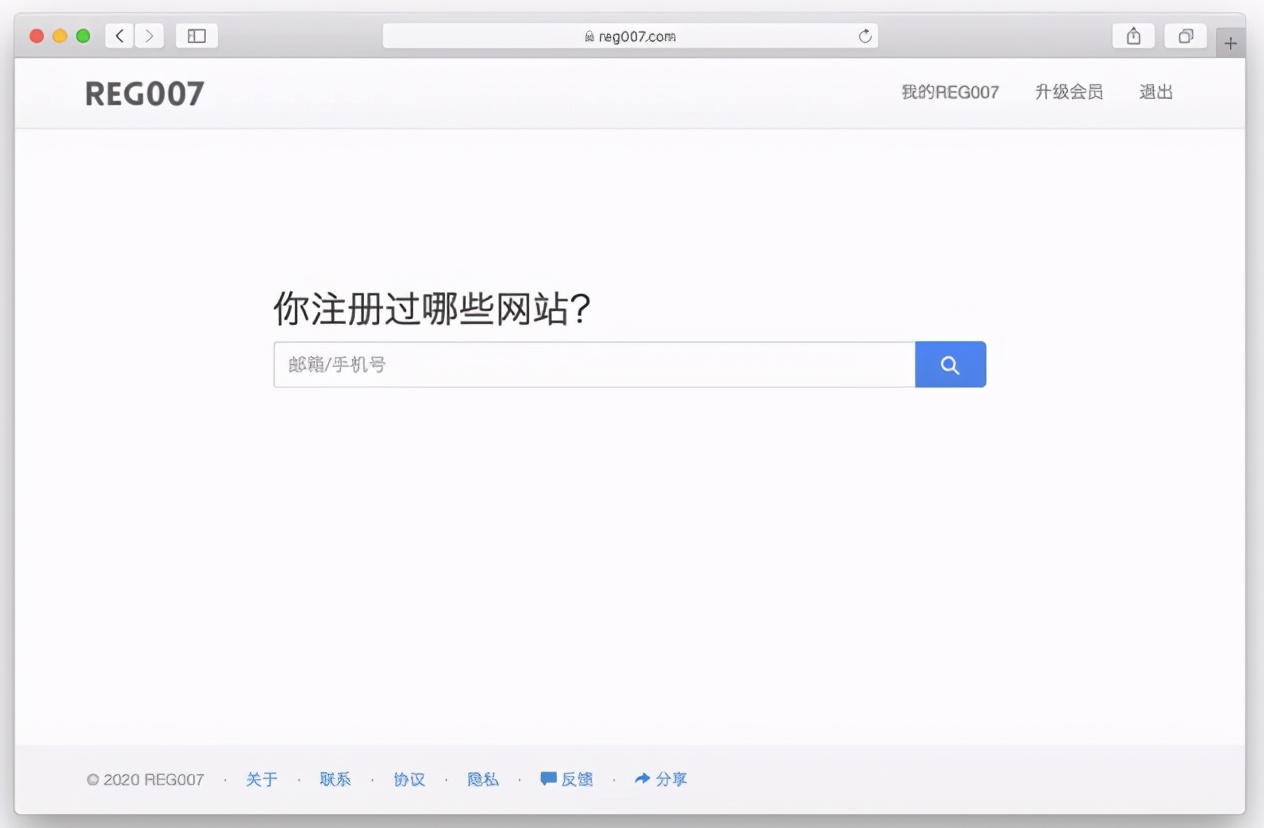Click the forward arrow in Safari toolbar
This screenshot has height=828, width=1264.
148,34
